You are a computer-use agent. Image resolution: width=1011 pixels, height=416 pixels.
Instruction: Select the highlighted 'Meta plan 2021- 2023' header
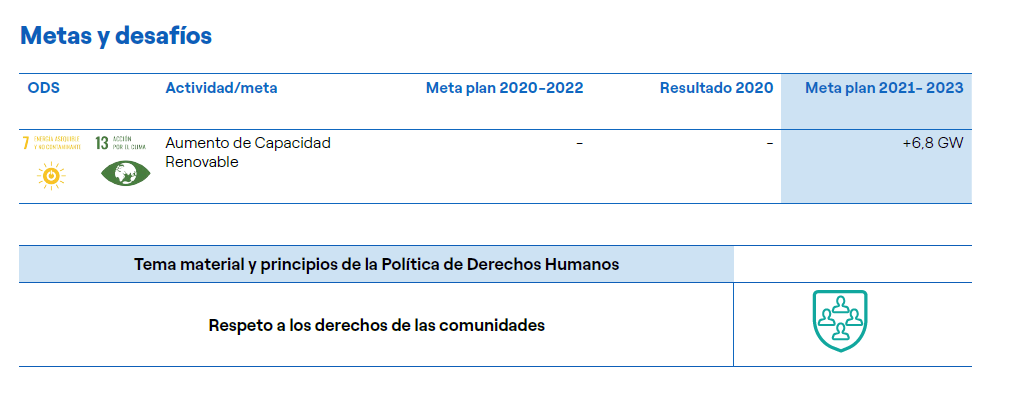point(884,88)
